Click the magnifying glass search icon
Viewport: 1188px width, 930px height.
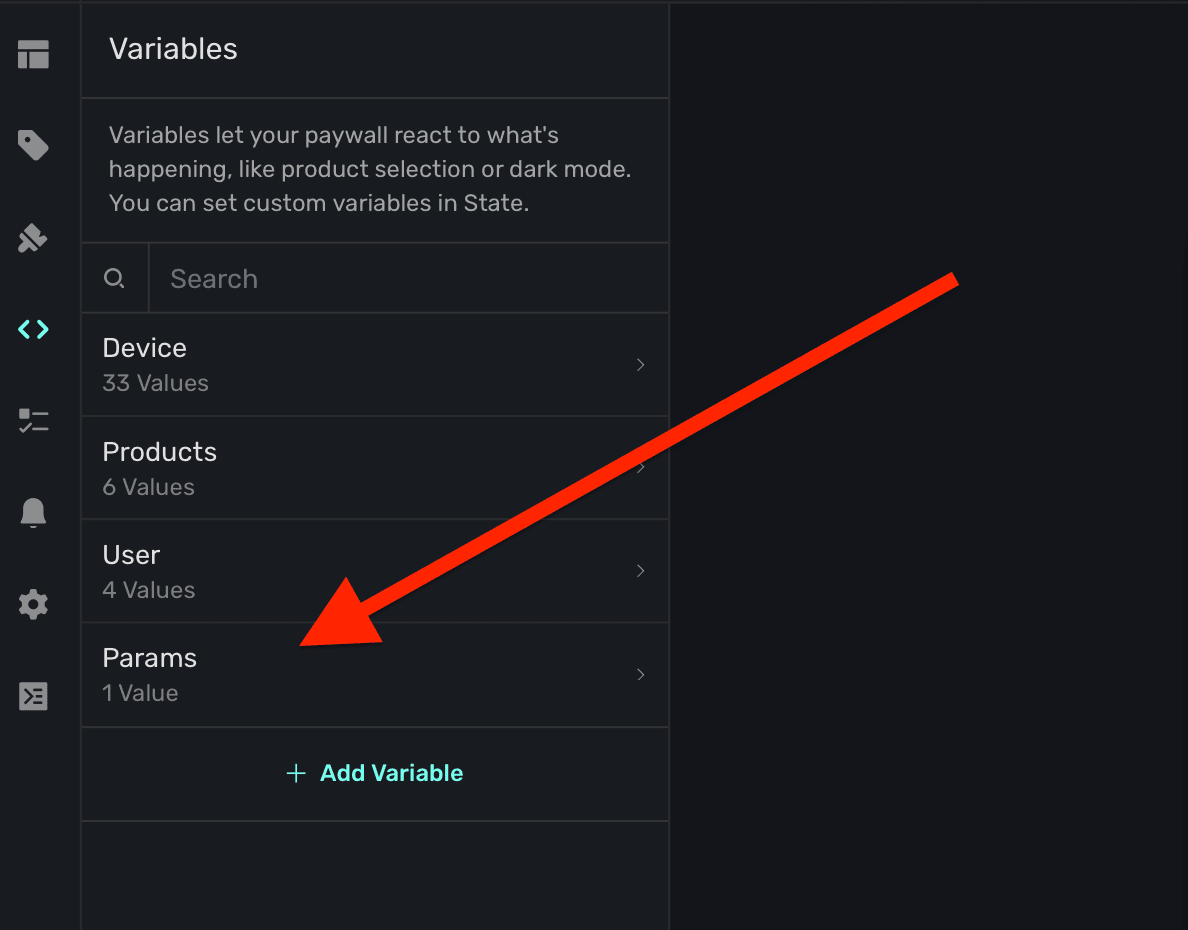point(115,278)
